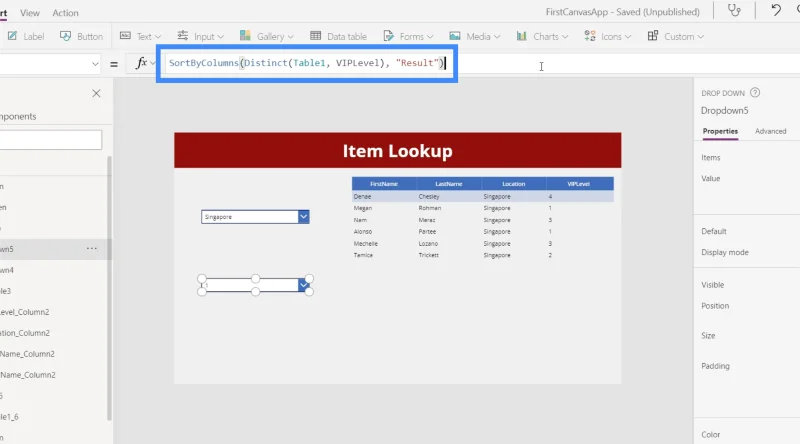The image size is (800, 444).
Task: Select the first Name_Column2 tree item
Action: coord(28,354)
